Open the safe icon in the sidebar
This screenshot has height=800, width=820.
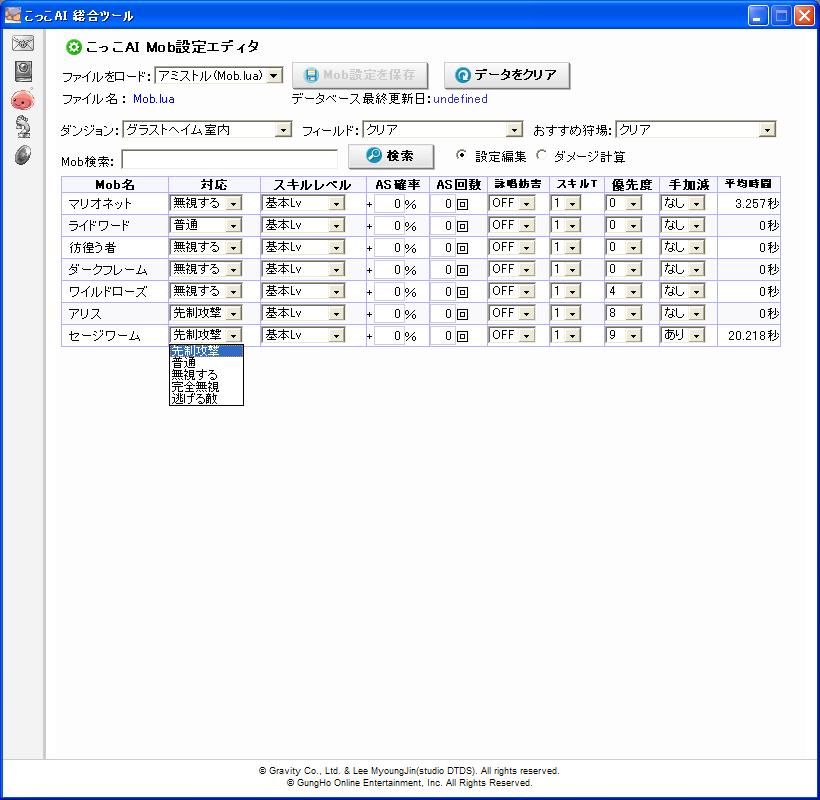coord(22,70)
